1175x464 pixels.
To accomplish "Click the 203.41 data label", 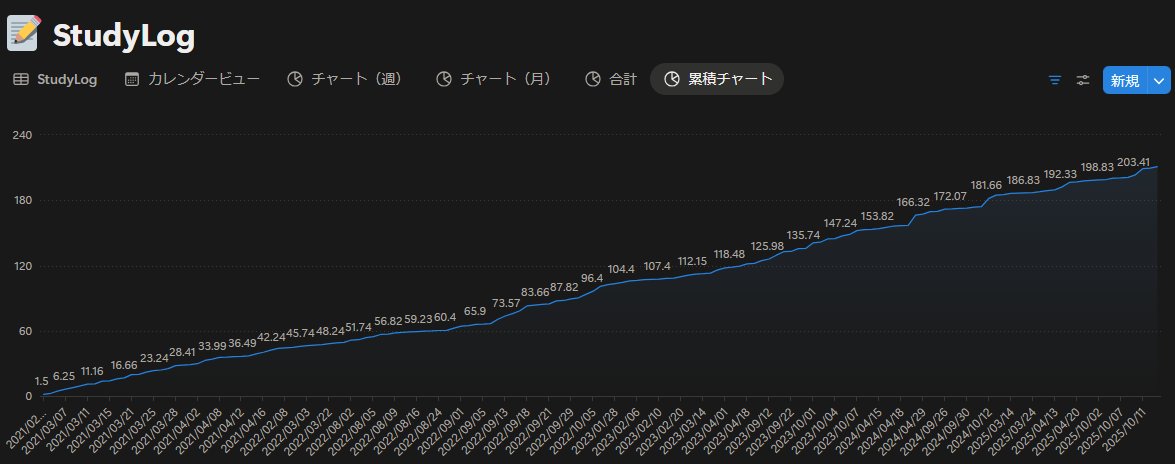I will (1133, 162).
